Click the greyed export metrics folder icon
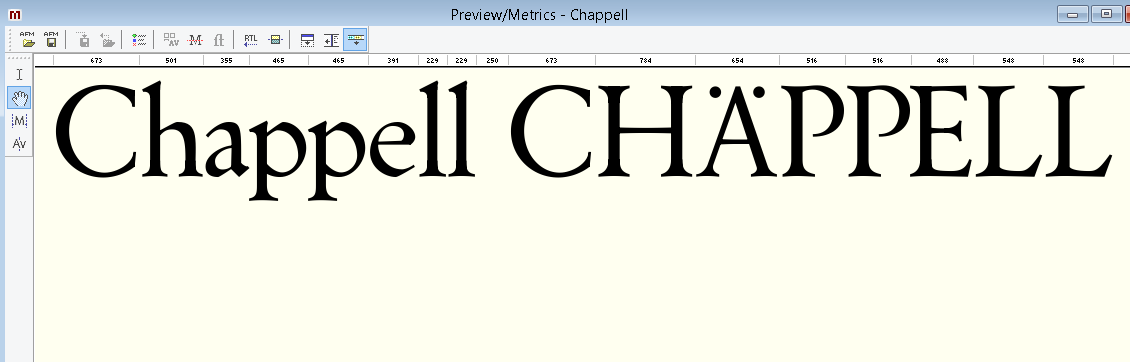1130x362 pixels. 107,39
